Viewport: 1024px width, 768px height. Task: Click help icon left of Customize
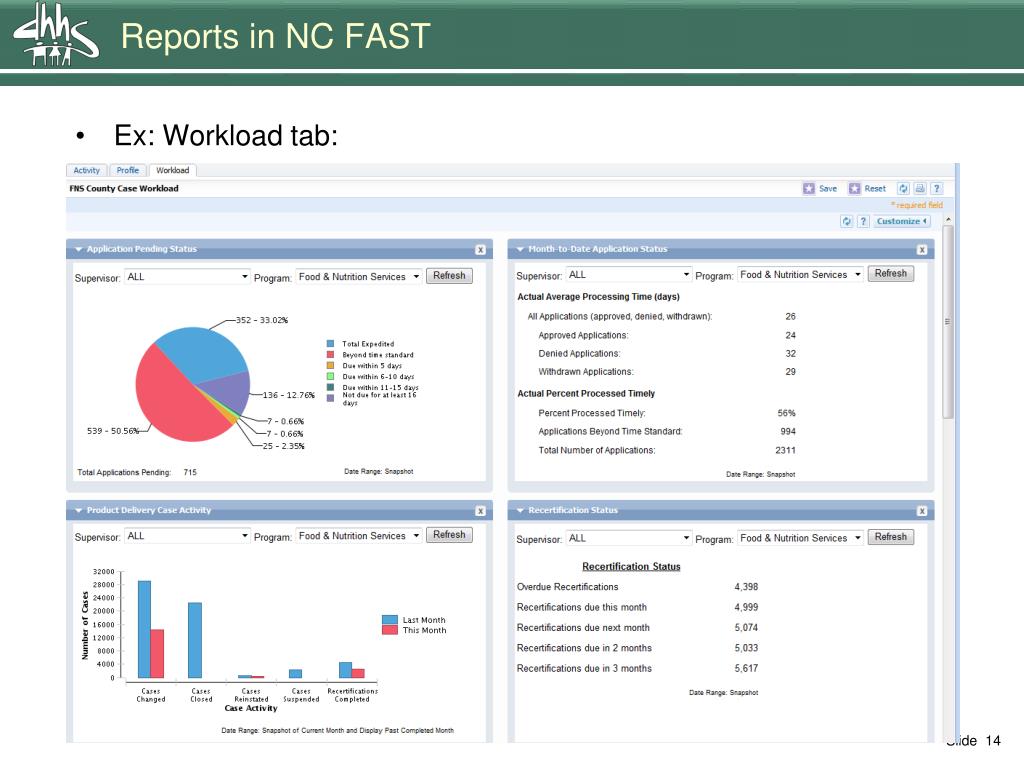[x=863, y=221]
